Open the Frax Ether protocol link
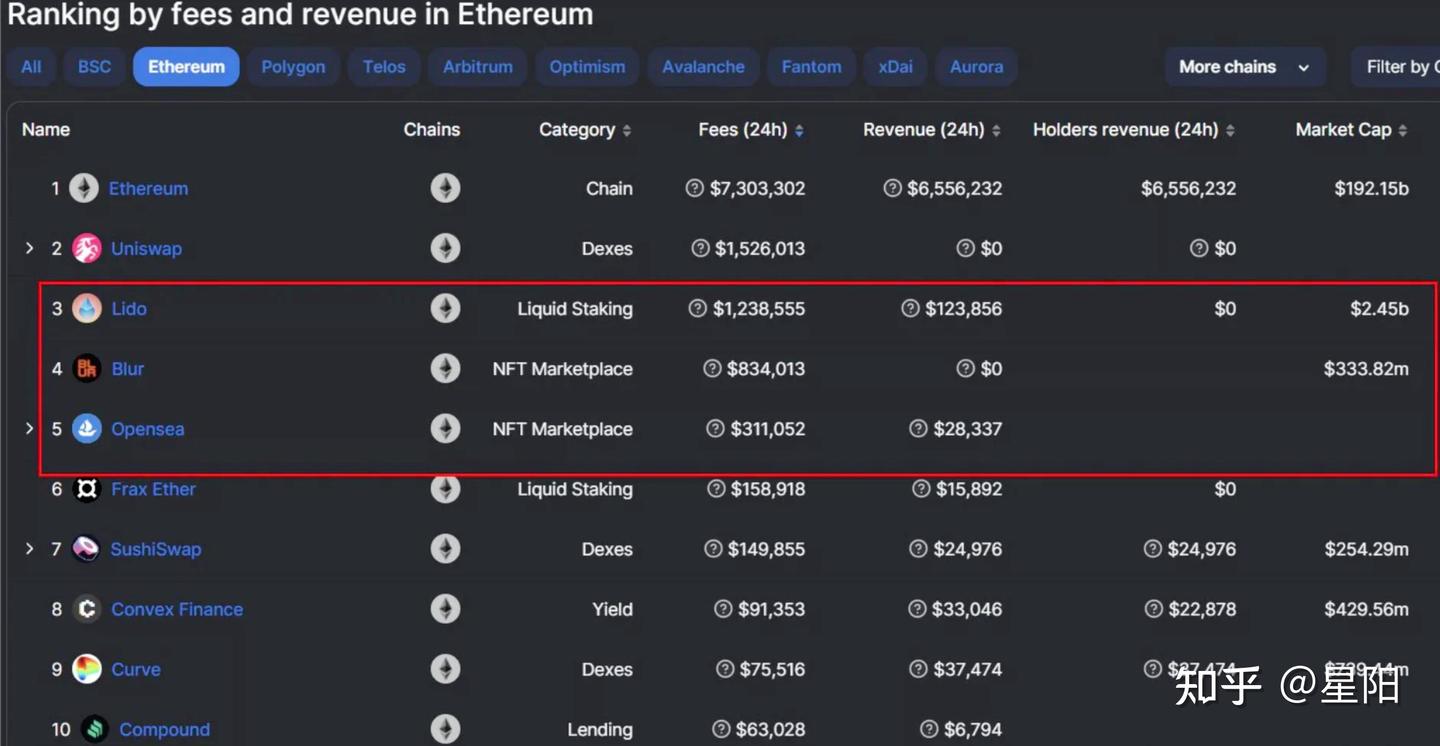Viewport: 1440px width, 746px height. (153, 489)
